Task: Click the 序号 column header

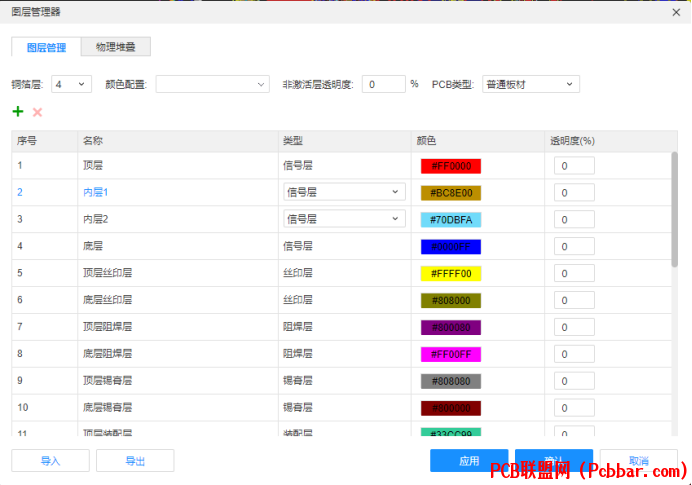Action: coord(45,141)
